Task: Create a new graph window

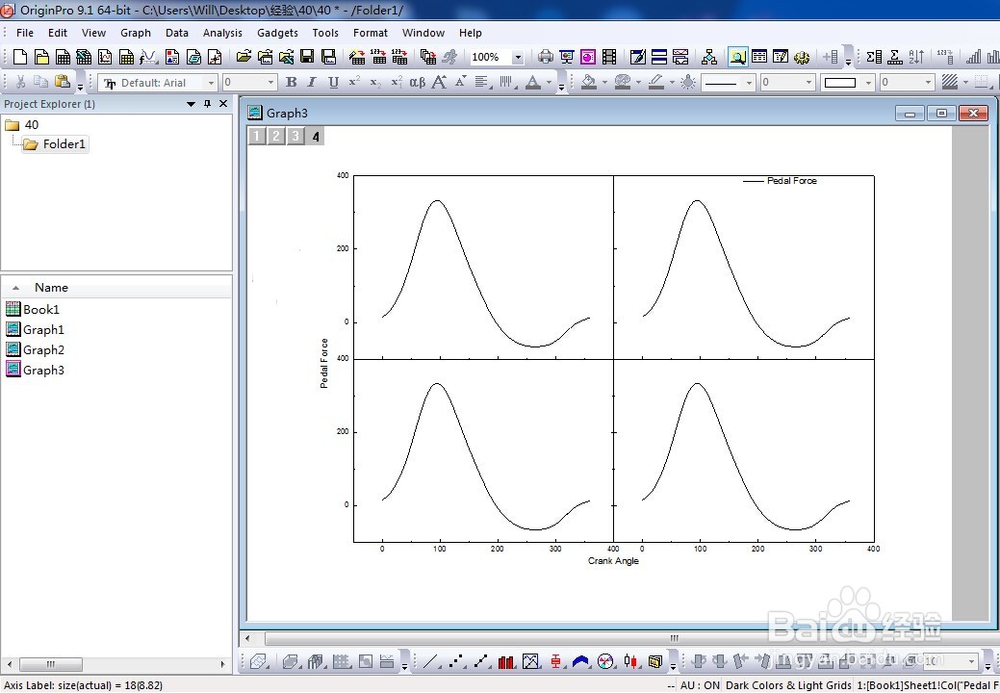Action: click(105, 57)
